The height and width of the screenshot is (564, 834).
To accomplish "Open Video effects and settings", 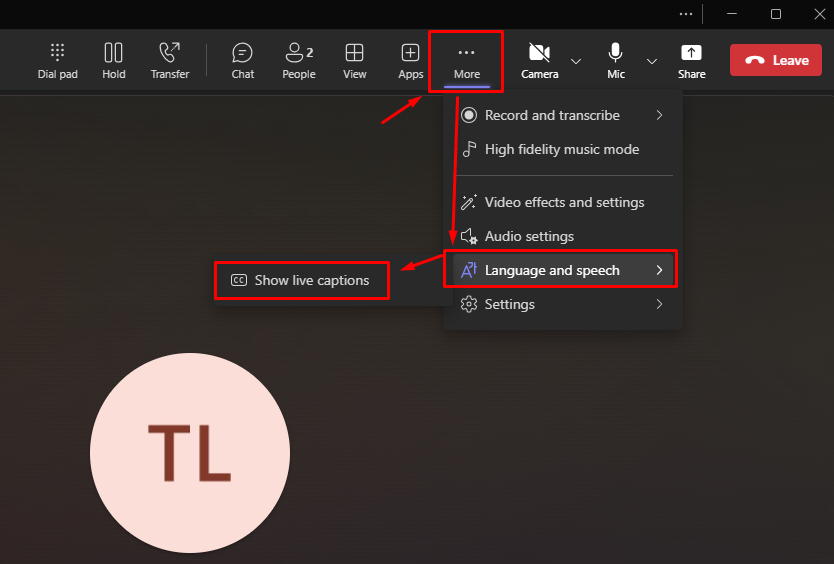I will [563, 202].
